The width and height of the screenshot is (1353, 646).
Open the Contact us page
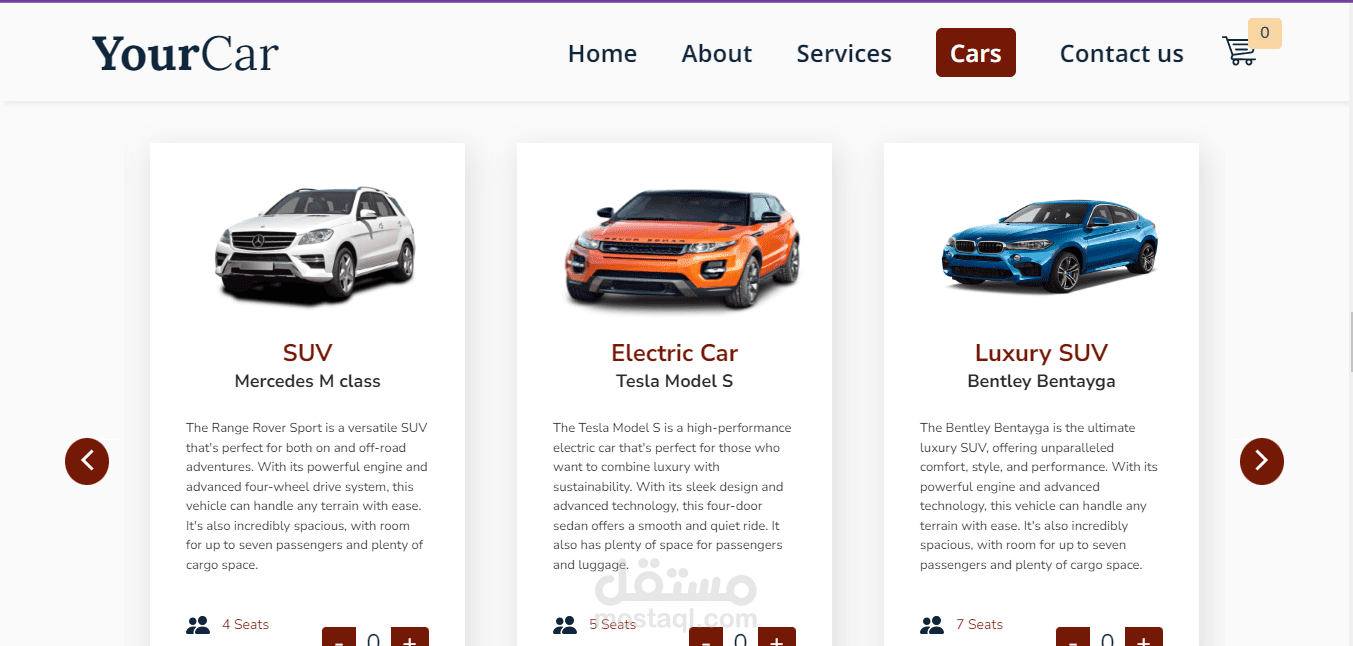click(x=1122, y=53)
